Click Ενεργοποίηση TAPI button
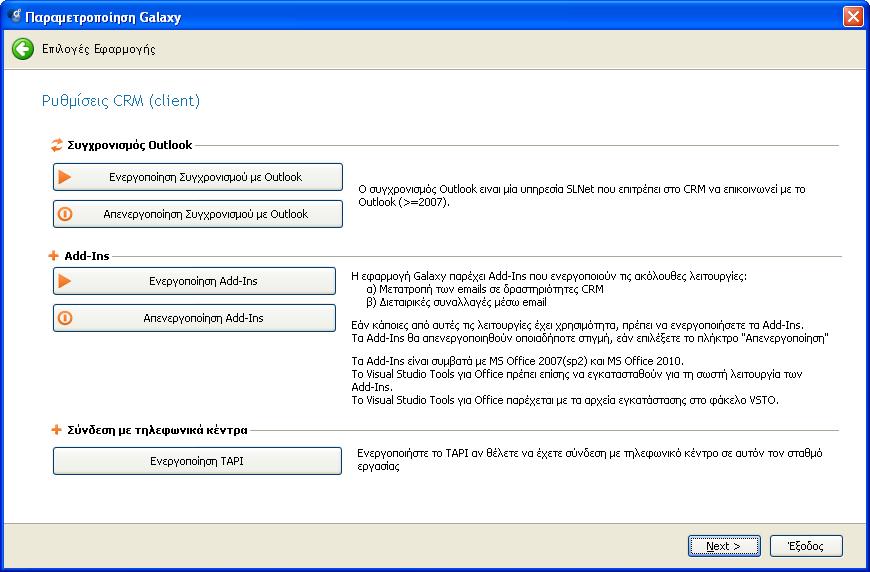 coord(197,461)
